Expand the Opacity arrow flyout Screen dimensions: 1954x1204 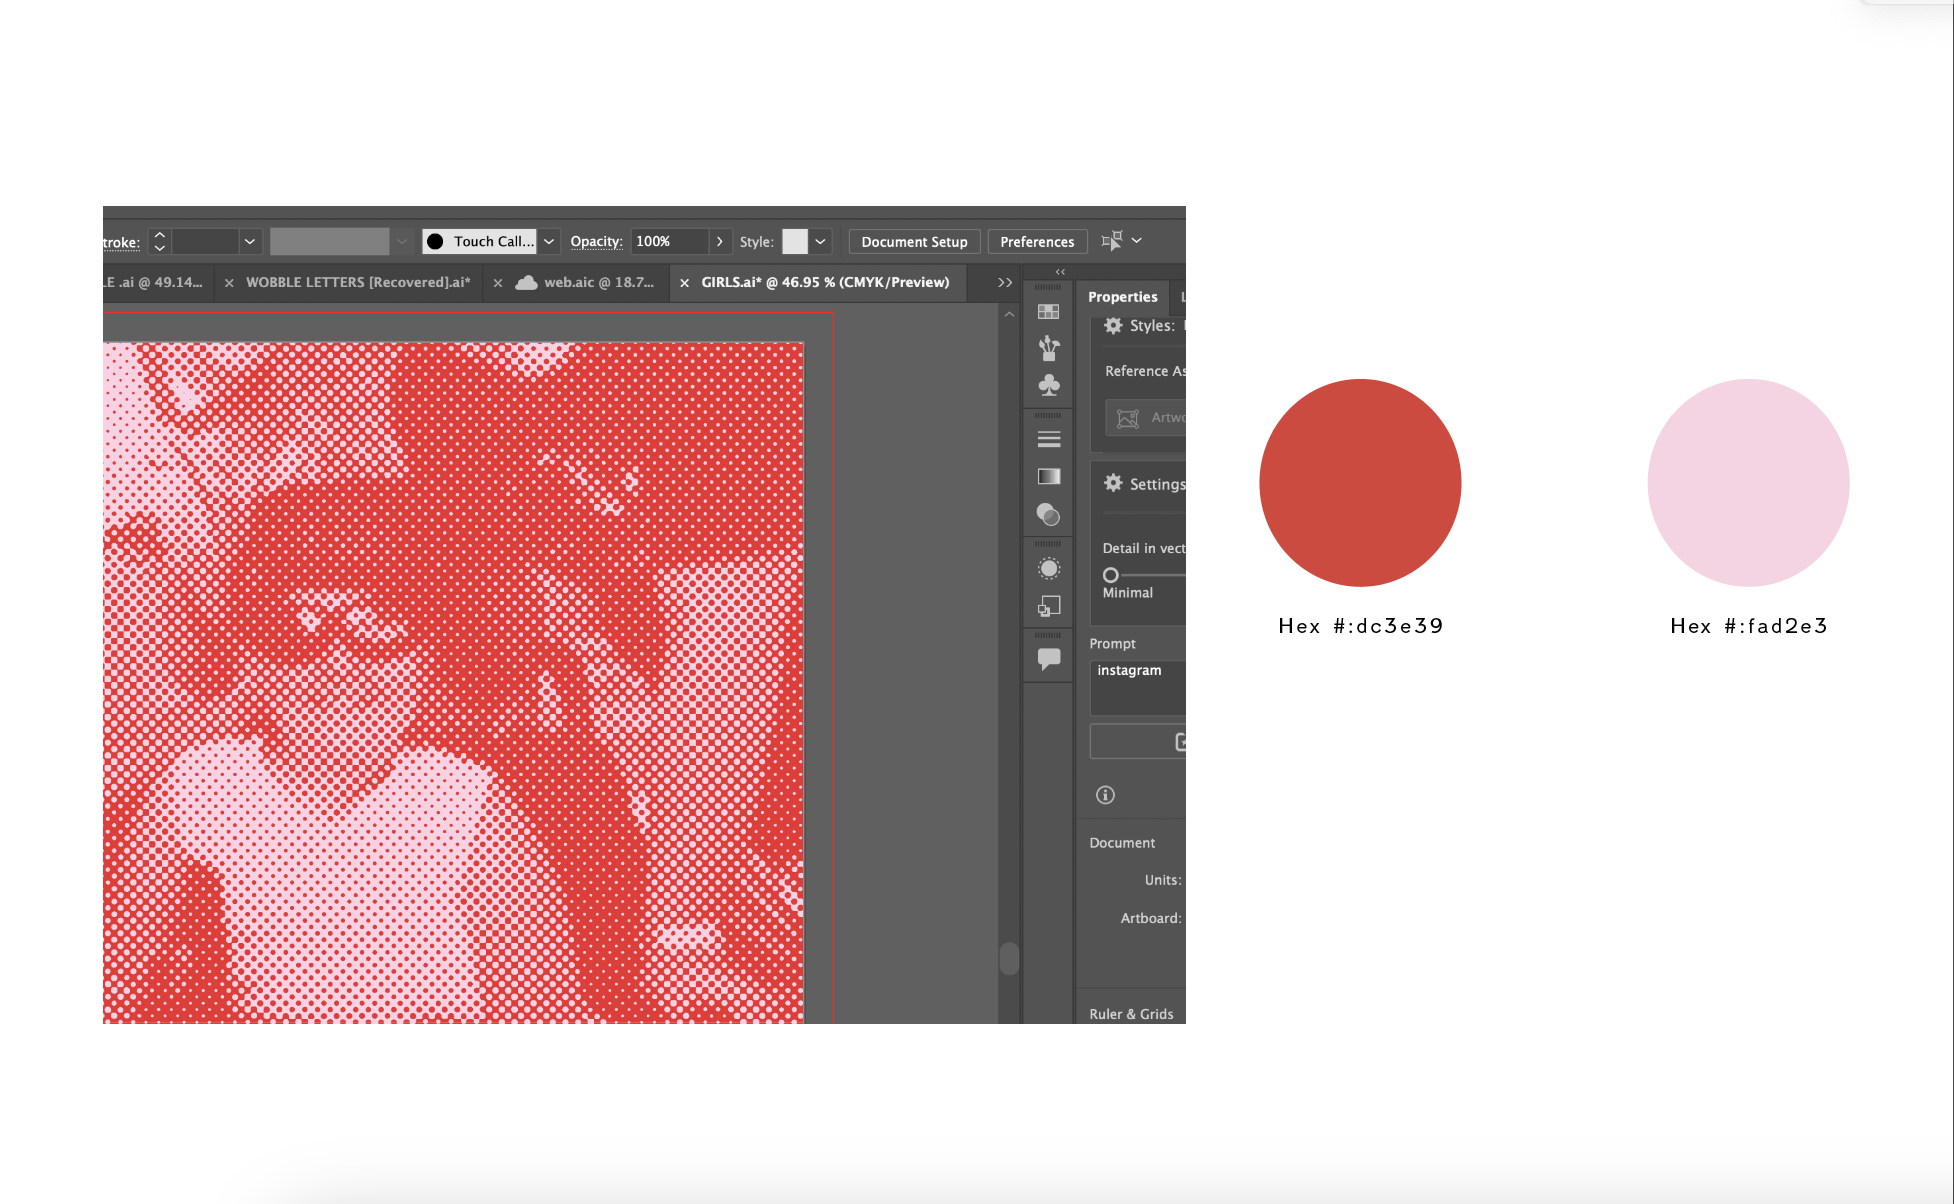[x=719, y=242]
